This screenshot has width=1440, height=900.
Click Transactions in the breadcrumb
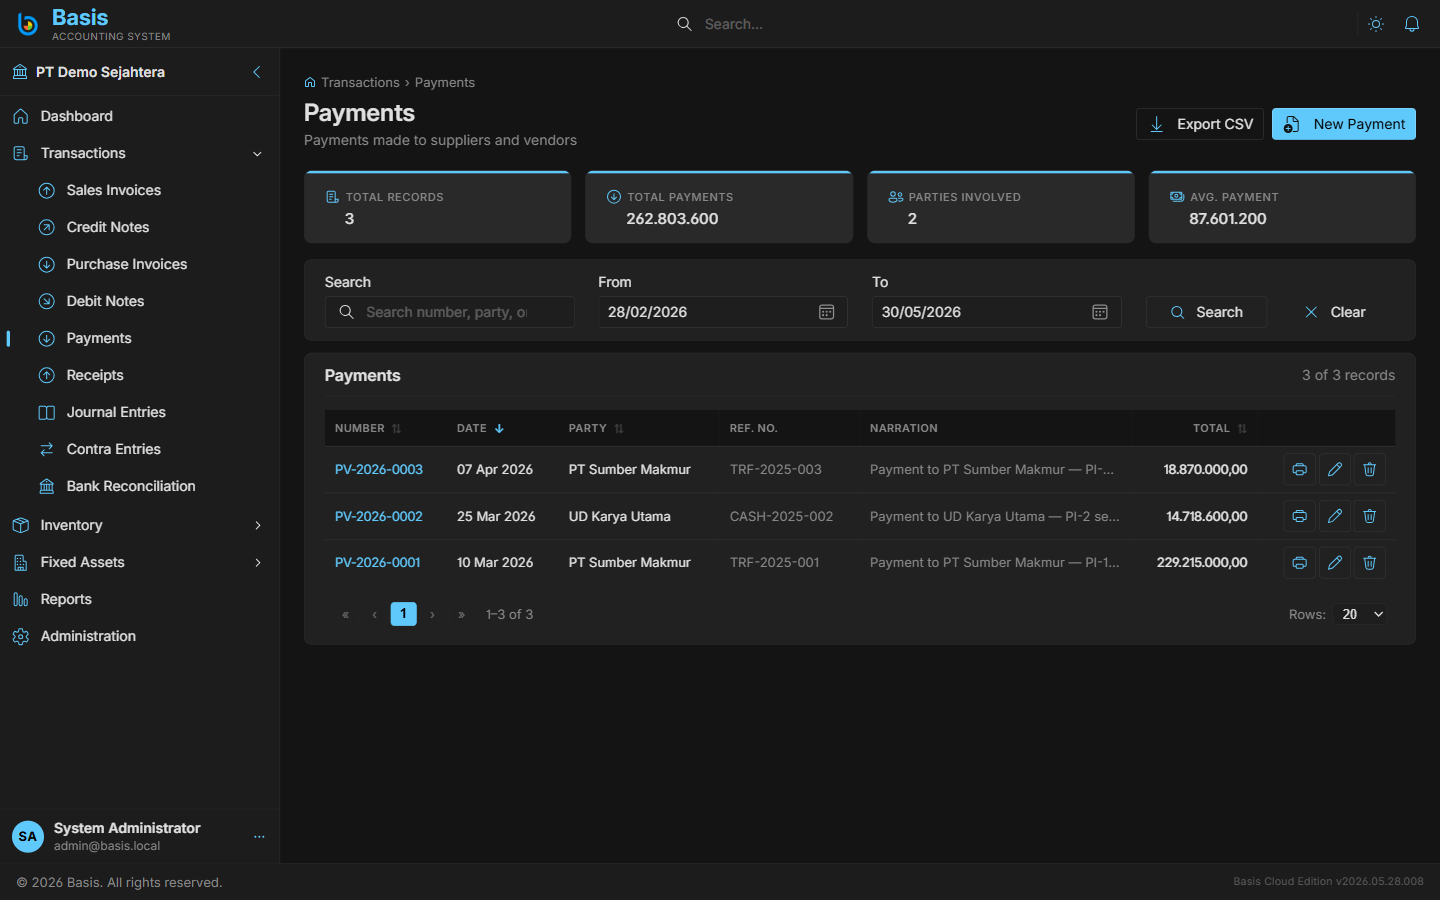(x=360, y=83)
